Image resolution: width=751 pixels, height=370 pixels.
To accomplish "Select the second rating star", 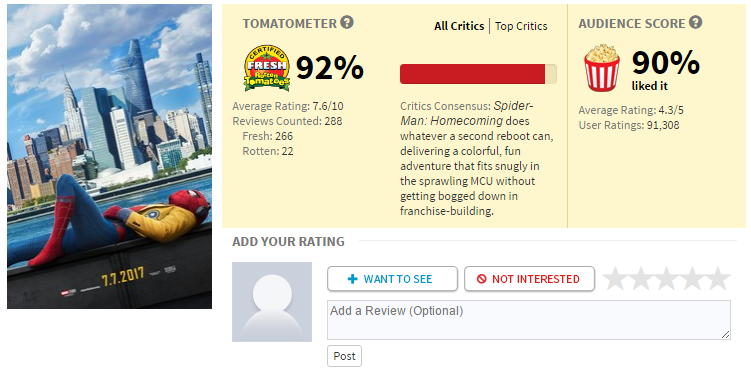I will [640, 279].
